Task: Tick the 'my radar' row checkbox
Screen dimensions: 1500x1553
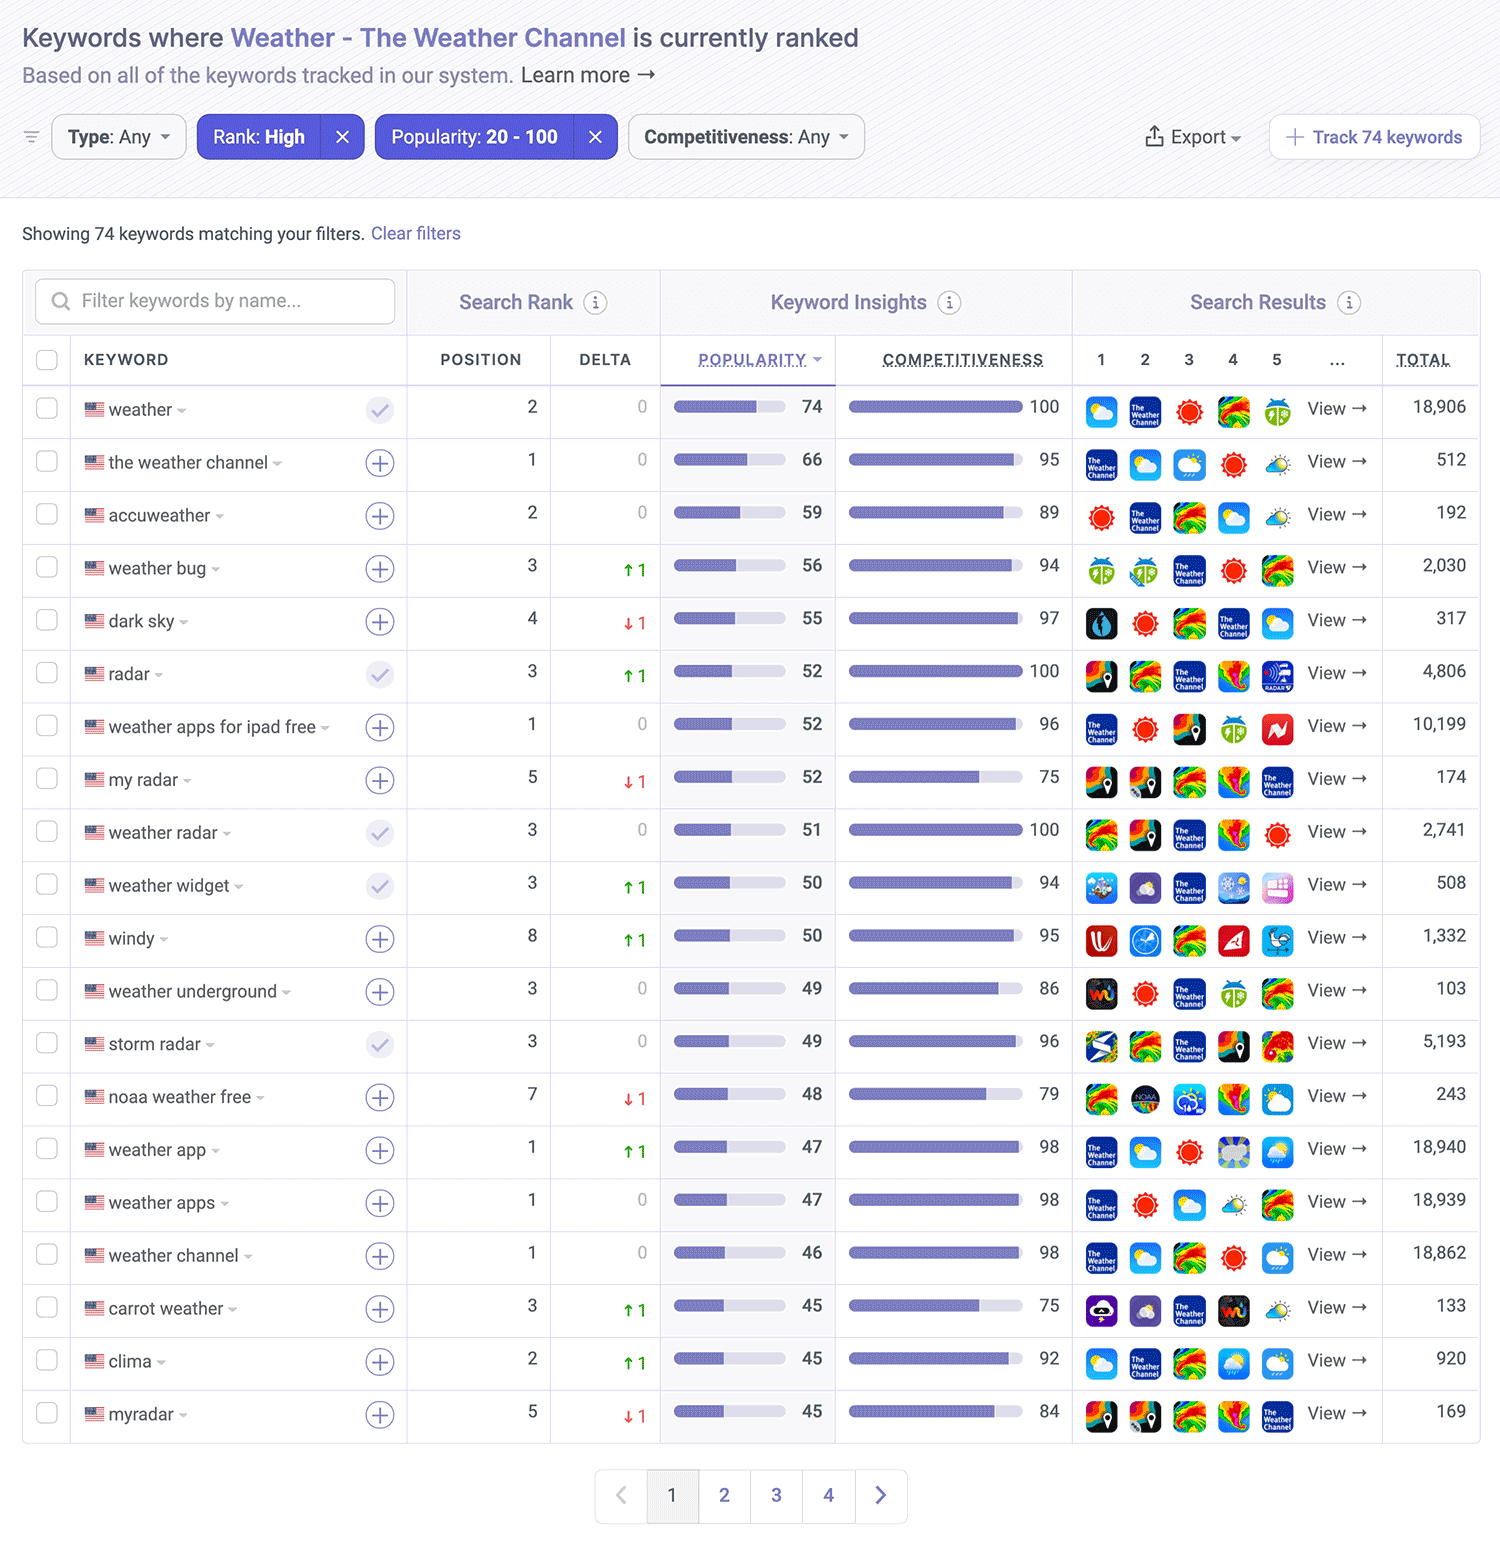Action: (47, 778)
